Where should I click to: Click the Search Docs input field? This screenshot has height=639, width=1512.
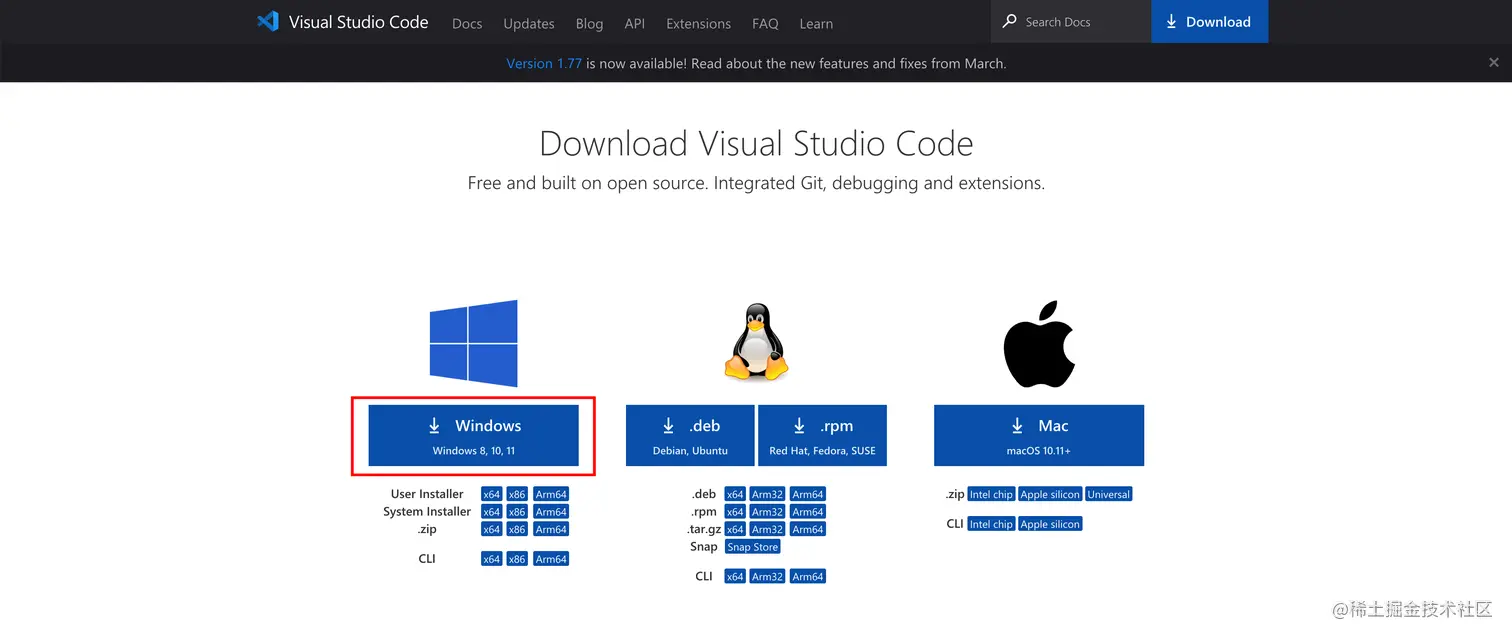tap(1071, 21)
